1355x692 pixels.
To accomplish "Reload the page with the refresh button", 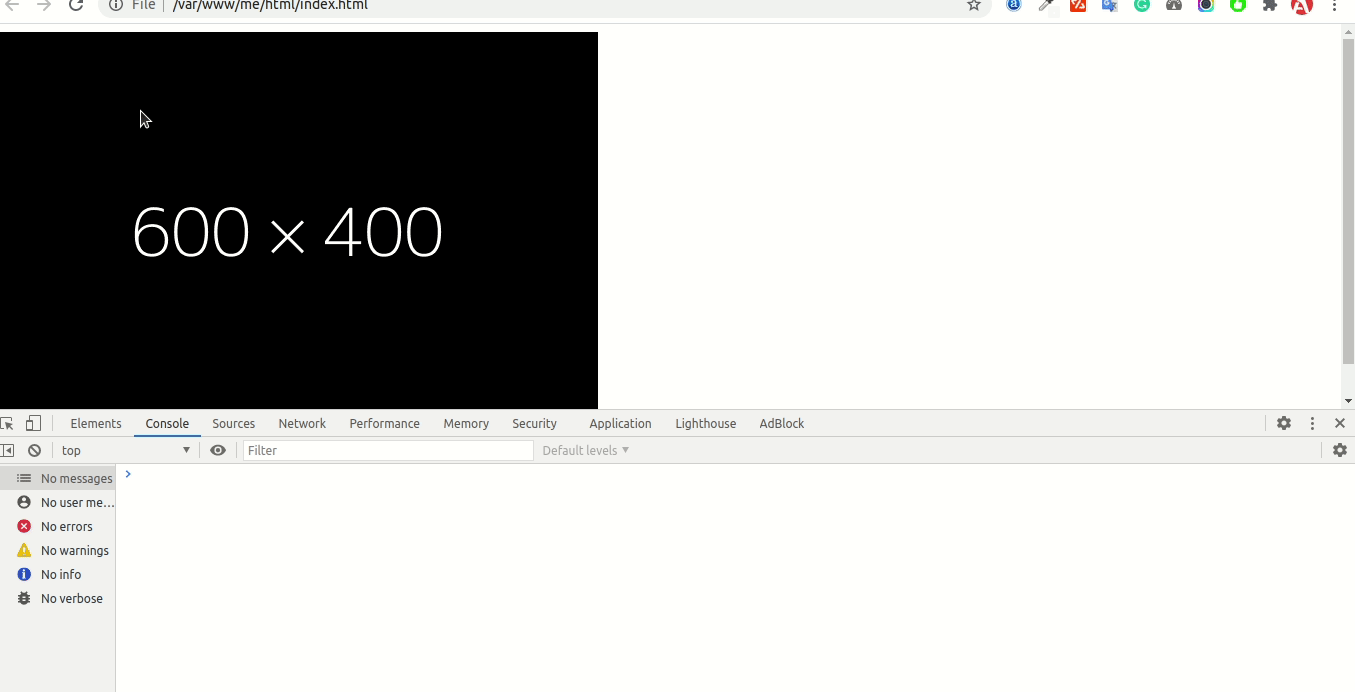I will click(x=76, y=6).
